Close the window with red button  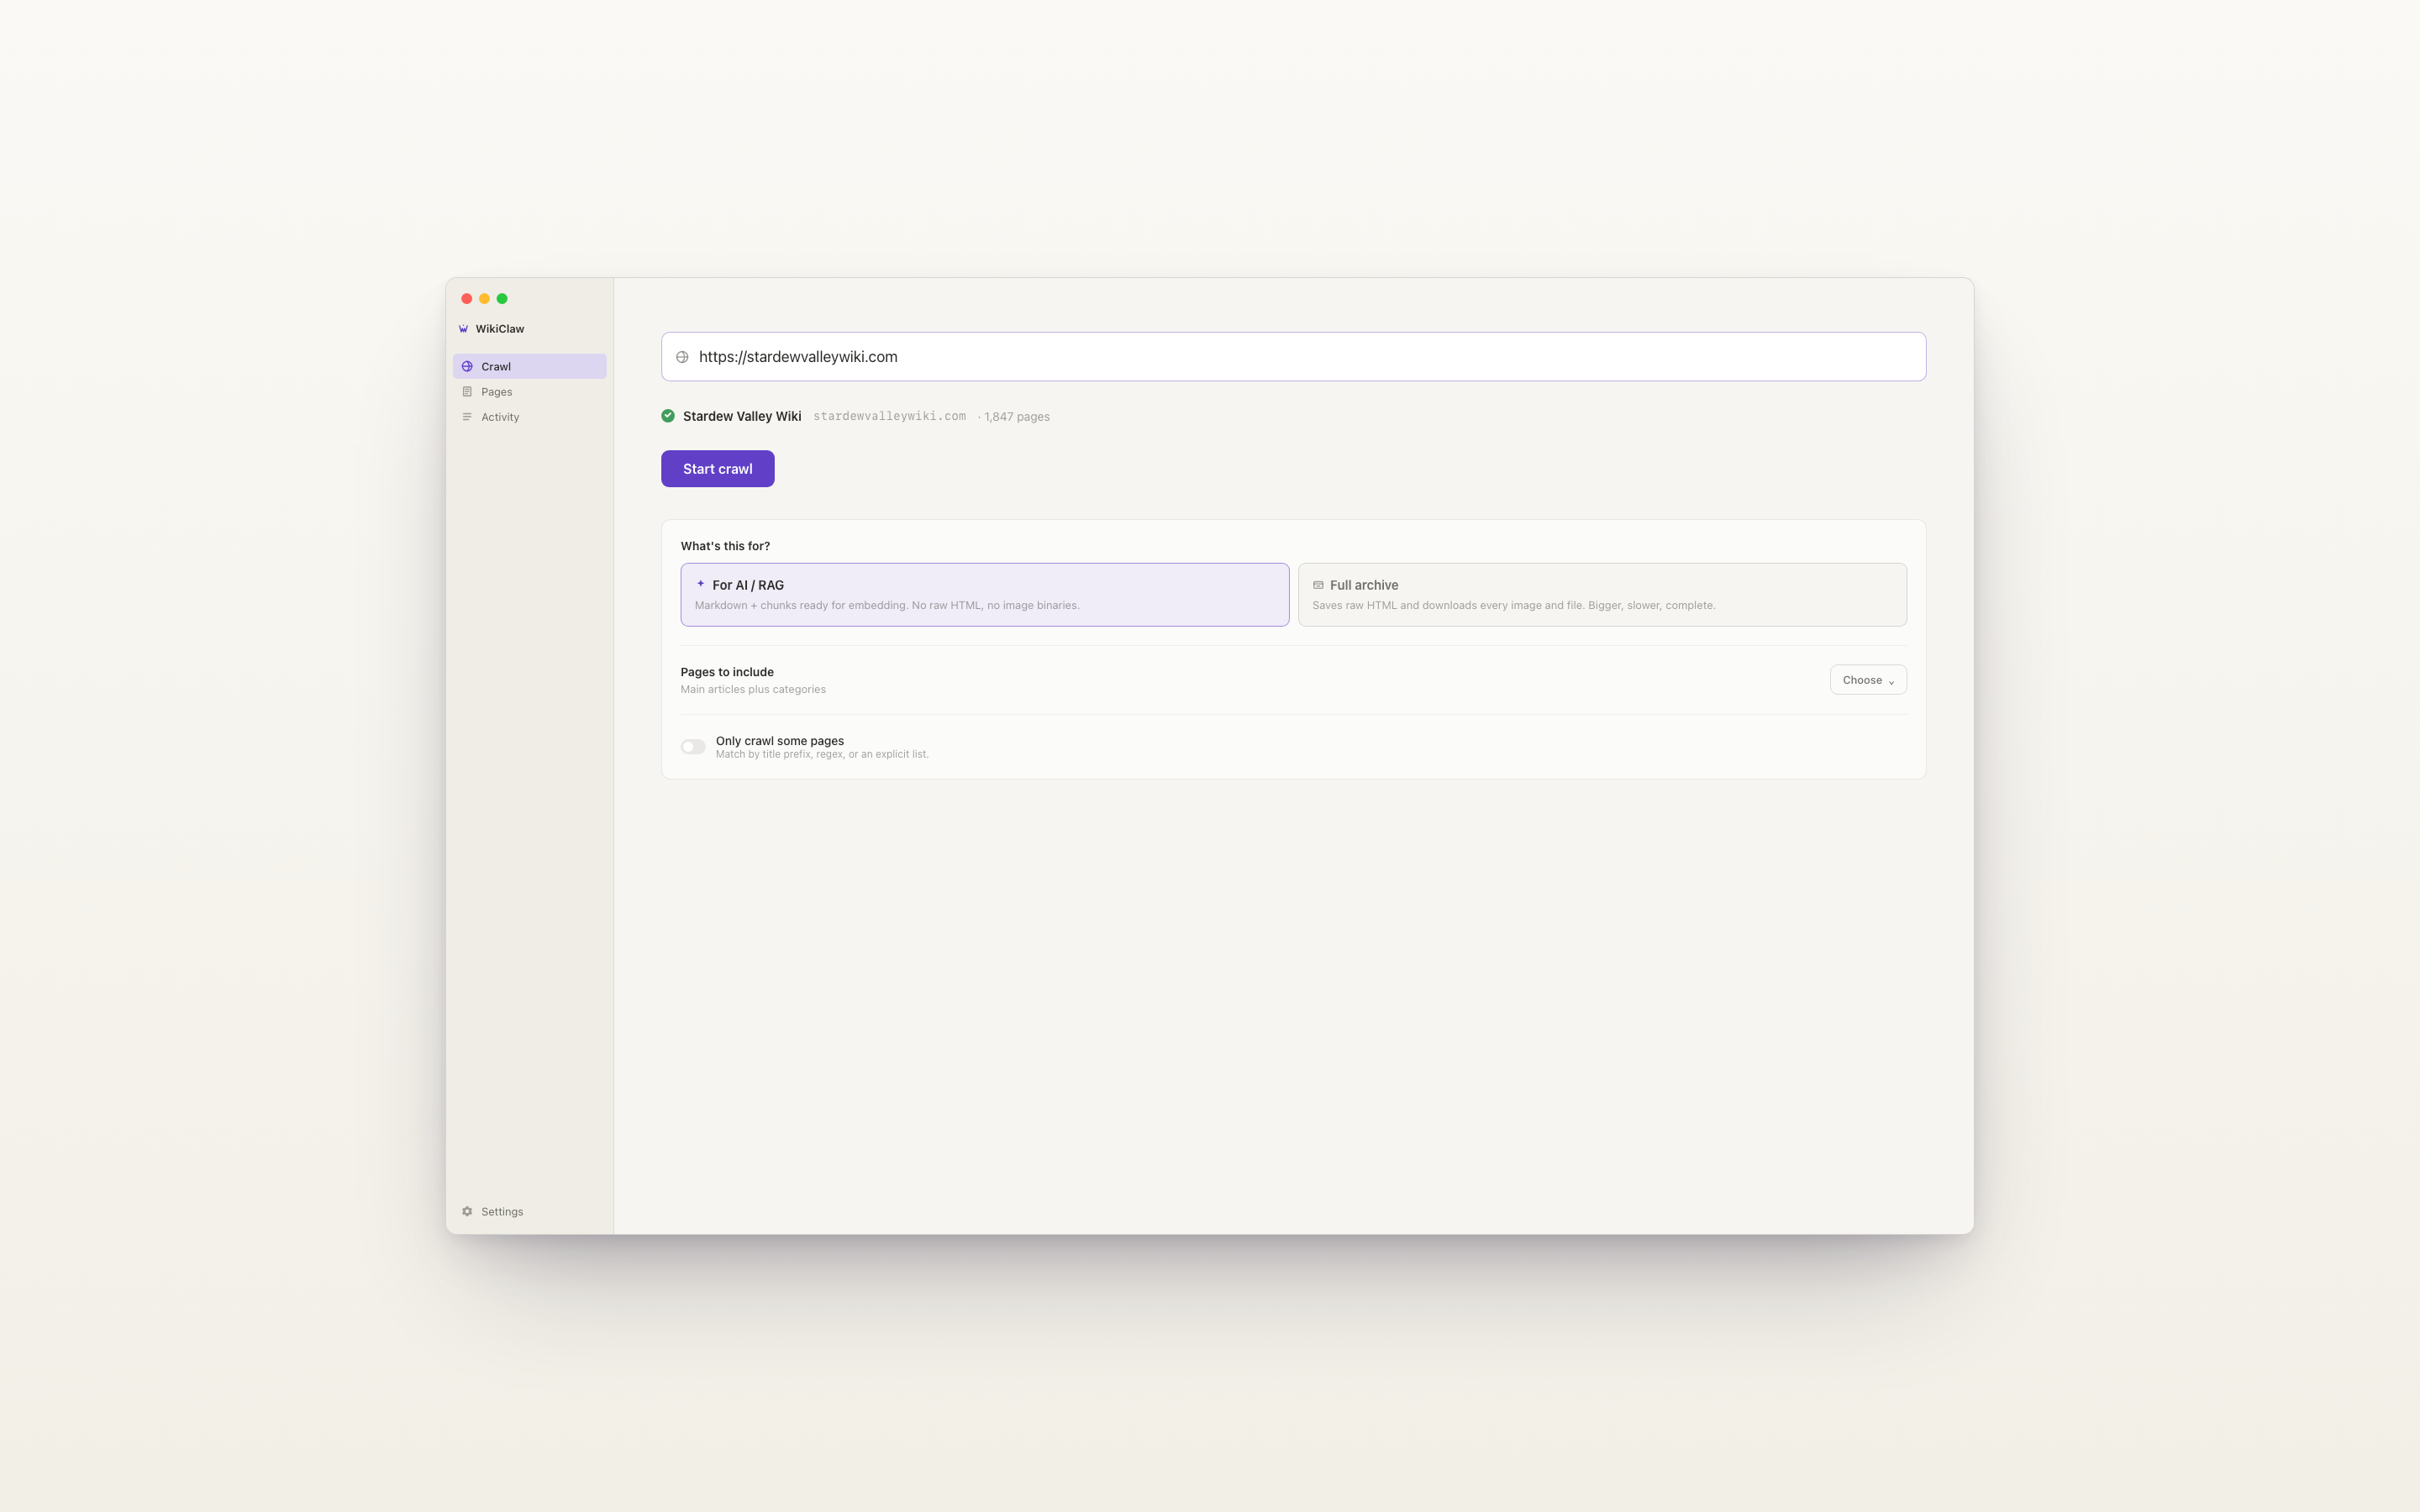[x=466, y=299]
